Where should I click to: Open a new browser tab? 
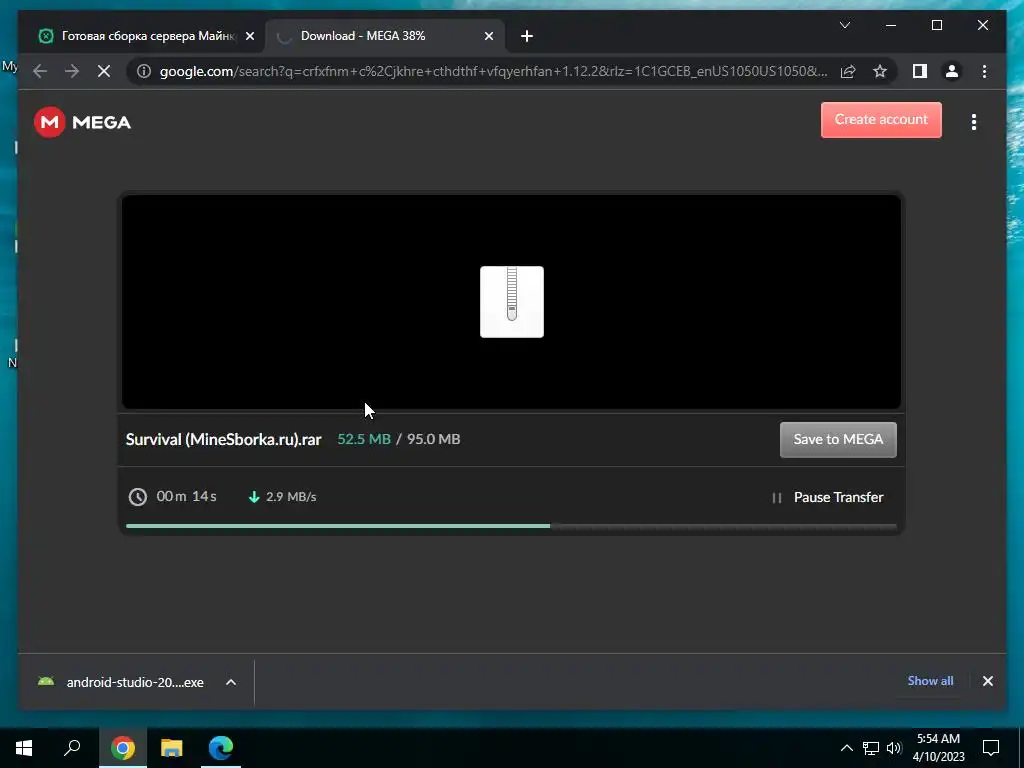pos(527,37)
